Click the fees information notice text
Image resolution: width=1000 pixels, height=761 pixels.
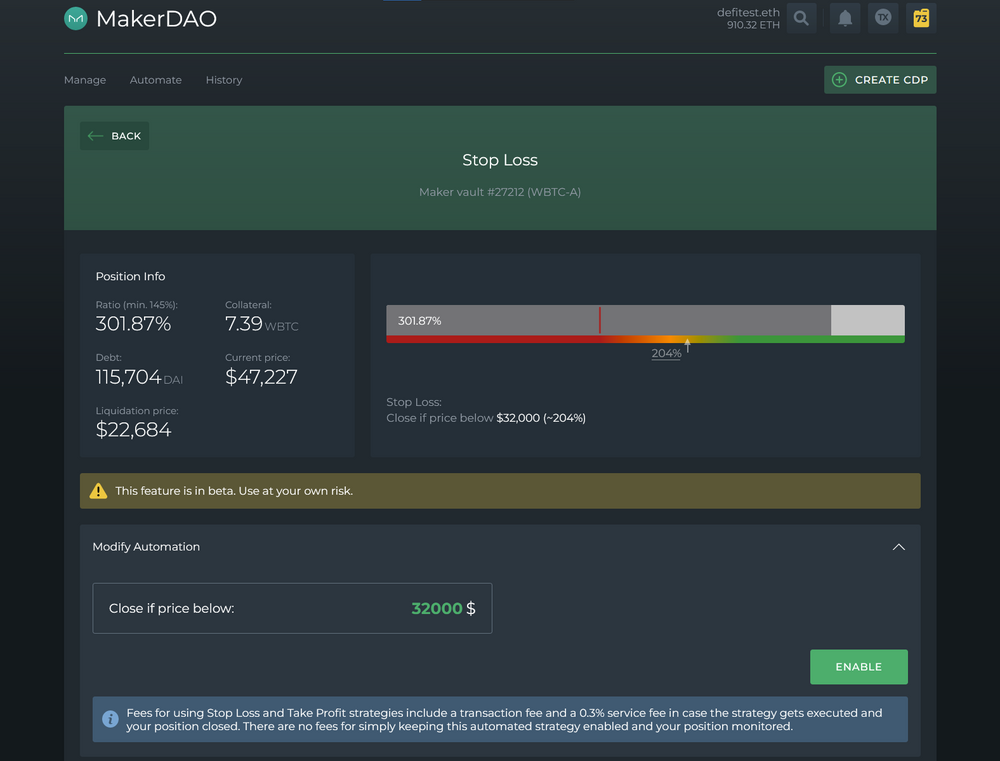pos(504,719)
